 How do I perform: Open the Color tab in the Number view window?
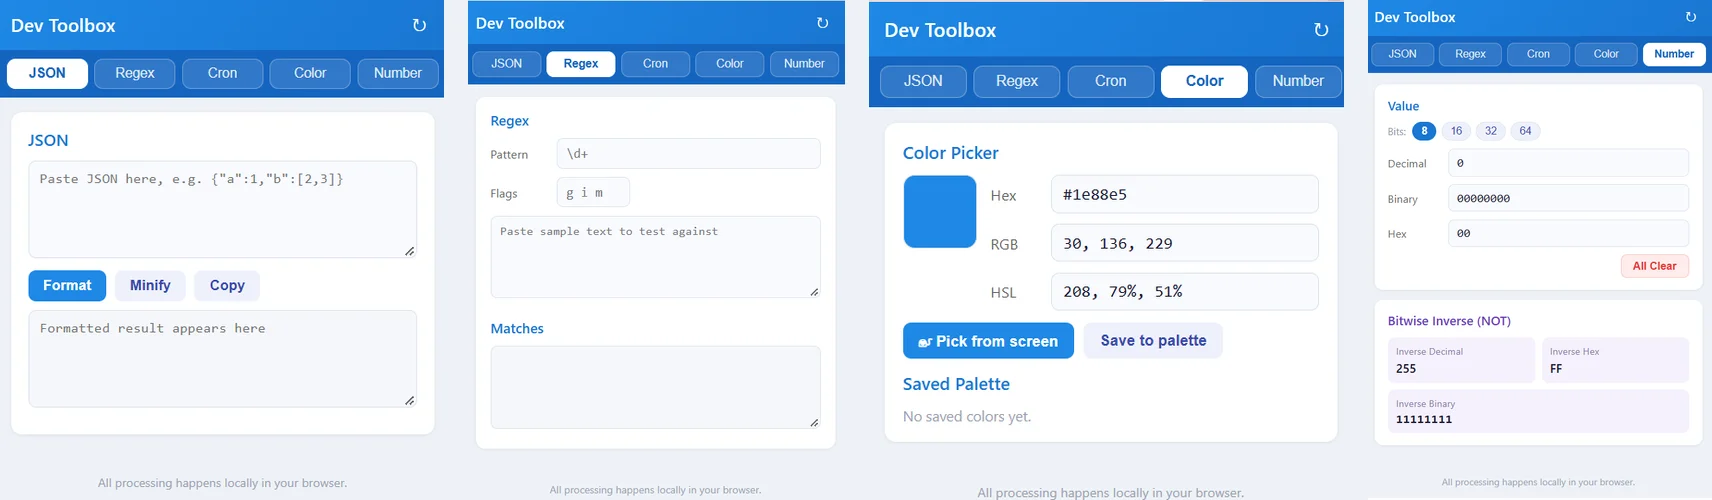(x=1606, y=54)
